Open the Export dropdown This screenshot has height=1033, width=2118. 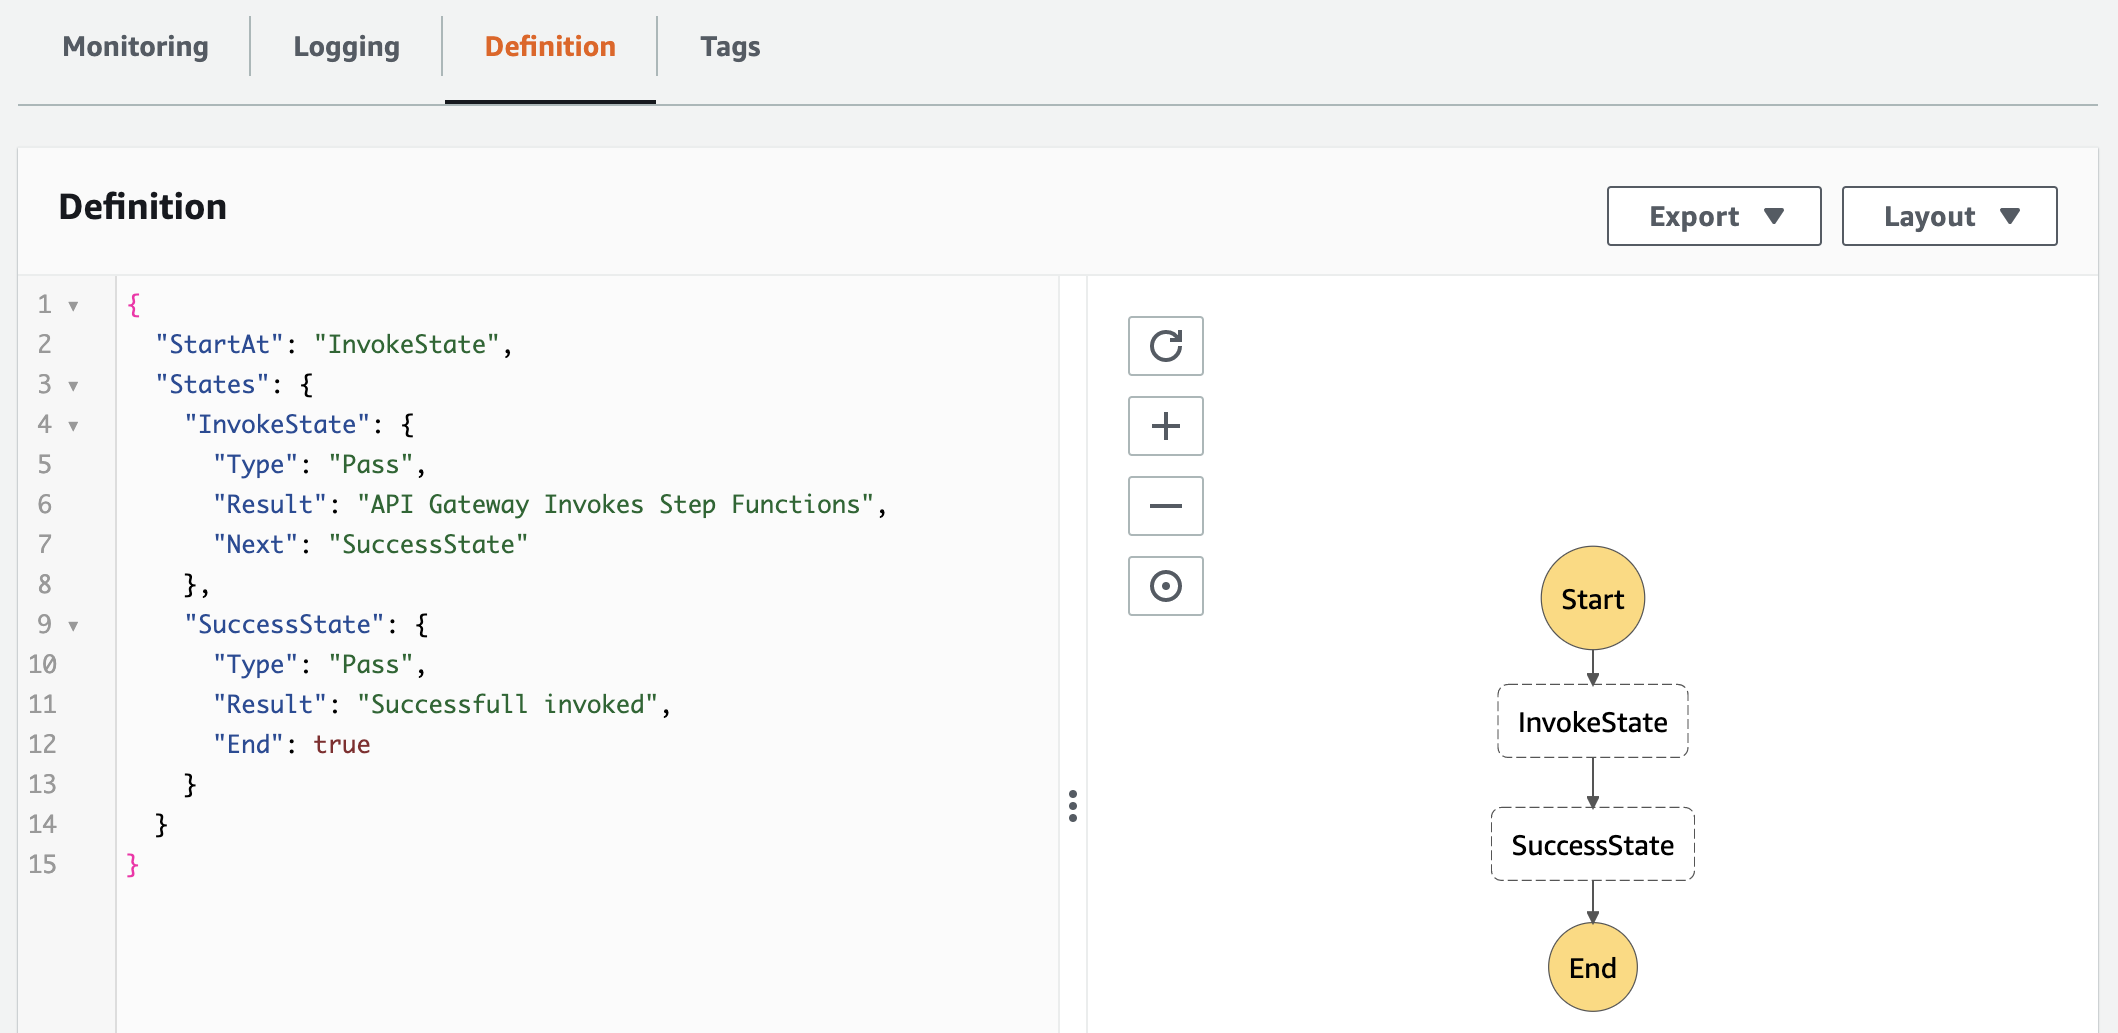click(x=1713, y=215)
